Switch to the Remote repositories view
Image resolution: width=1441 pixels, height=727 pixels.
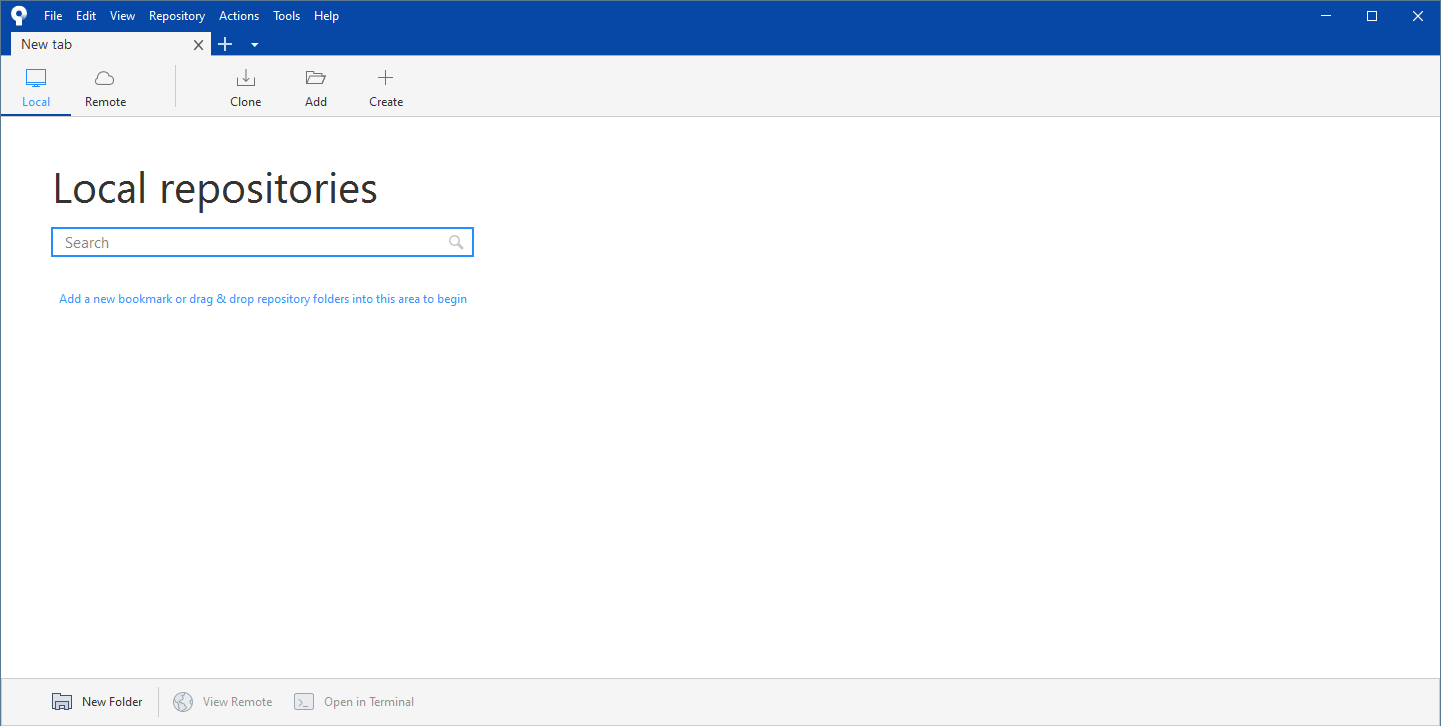coord(104,86)
